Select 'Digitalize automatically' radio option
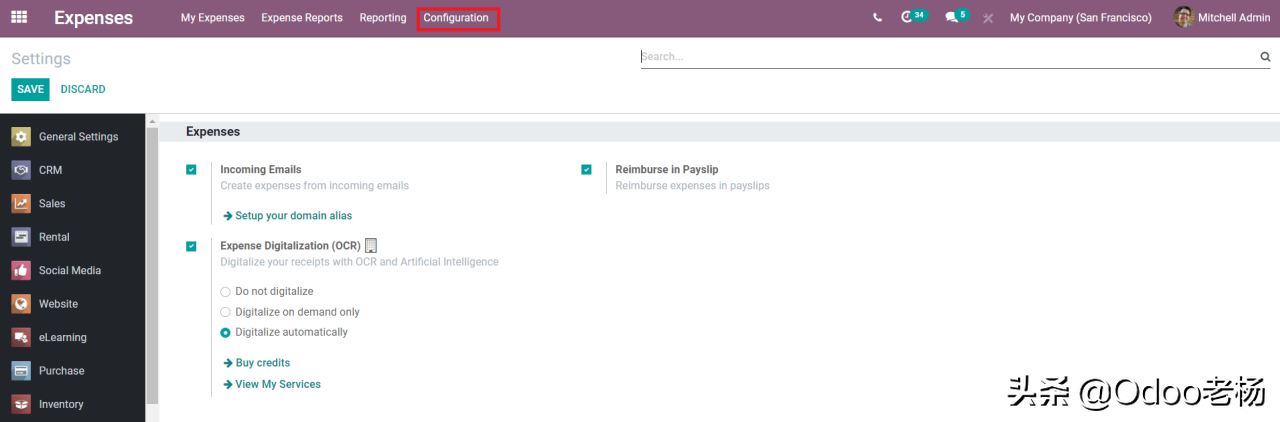Screen dimensions: 1280x422 [225, 333]
